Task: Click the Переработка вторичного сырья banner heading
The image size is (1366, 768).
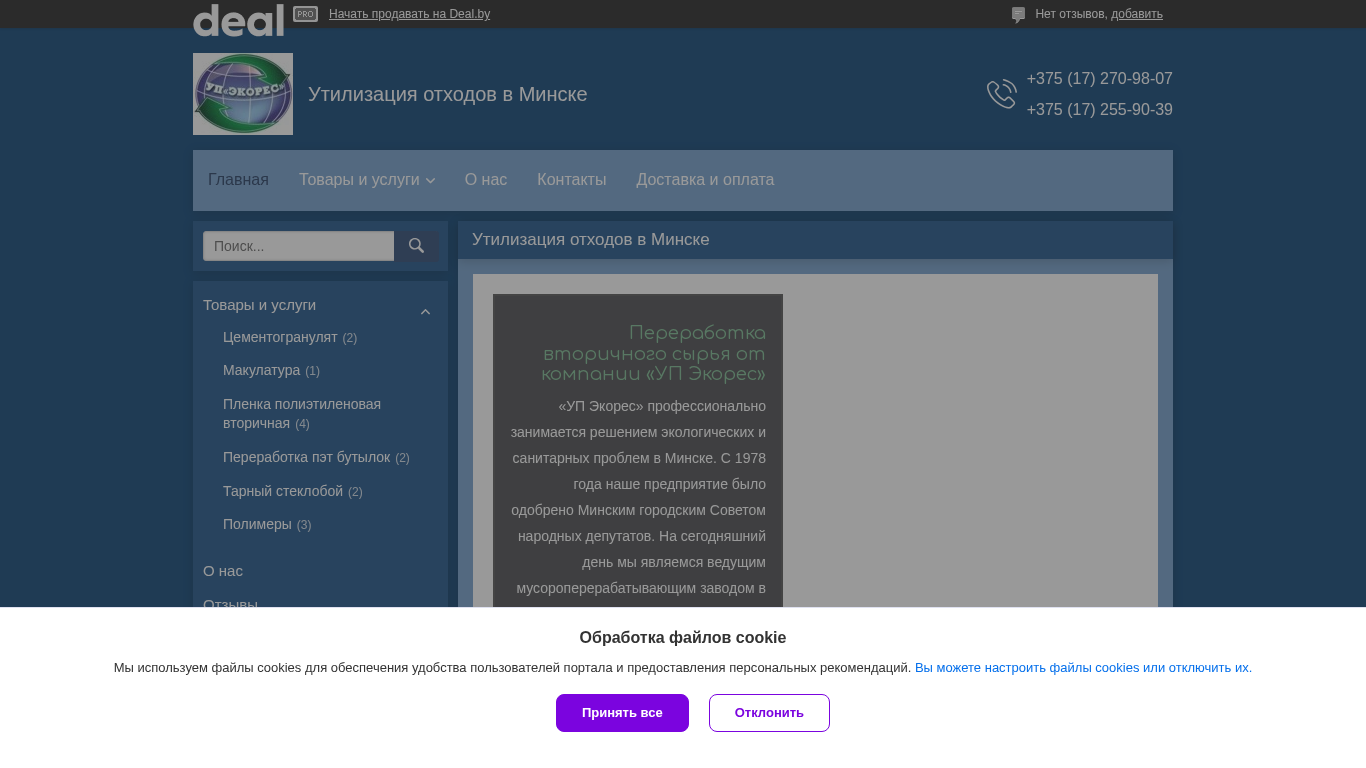Action: pyautogui.click(x=654, y=354)
